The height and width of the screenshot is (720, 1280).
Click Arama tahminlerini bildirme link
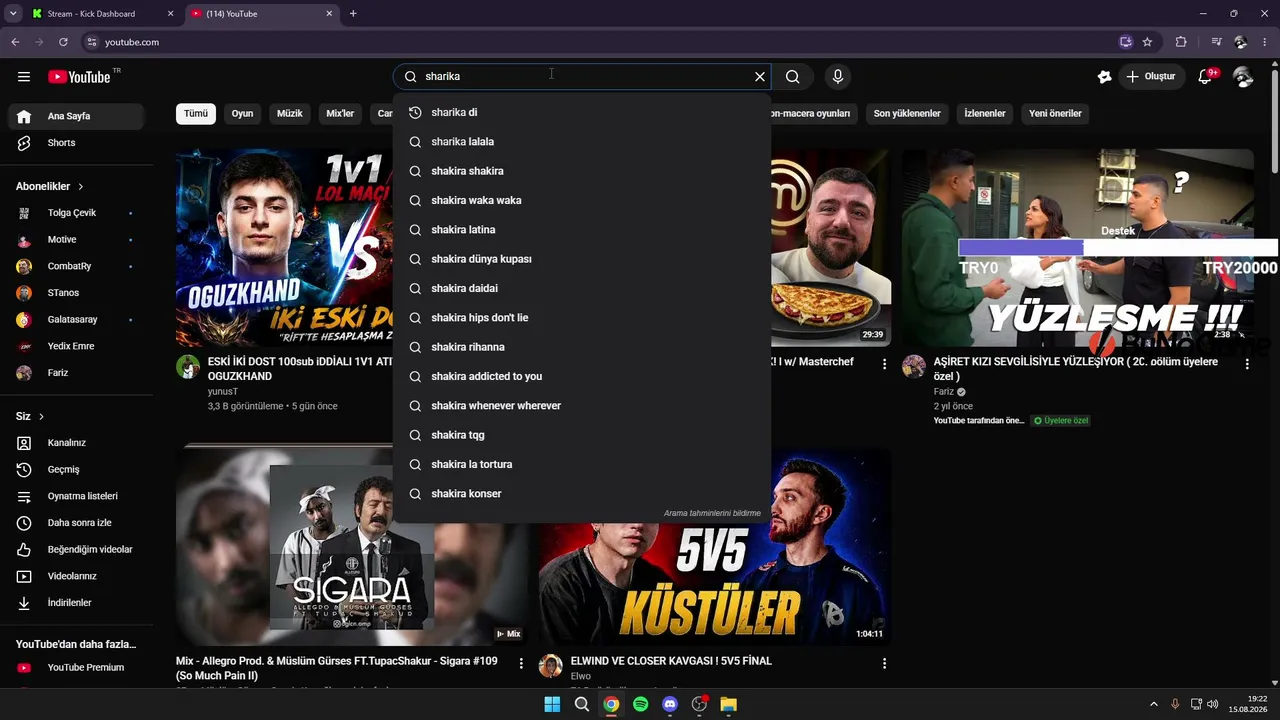[712, 514]
